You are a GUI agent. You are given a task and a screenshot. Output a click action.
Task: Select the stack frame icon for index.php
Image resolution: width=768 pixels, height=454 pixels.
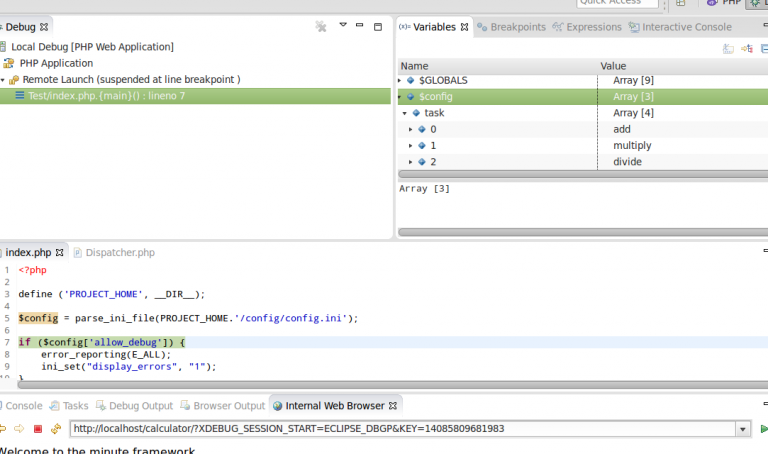click(x=20, y=96)
